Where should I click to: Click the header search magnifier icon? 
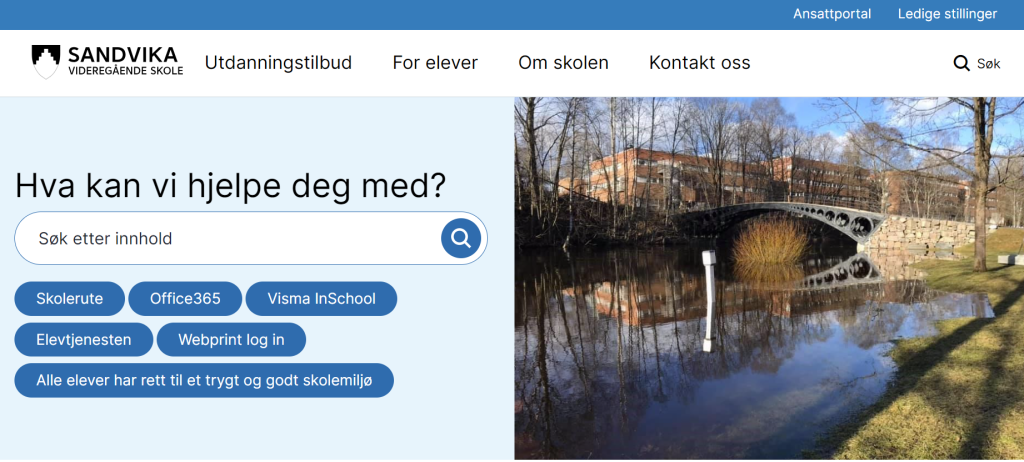coord(961,64)
